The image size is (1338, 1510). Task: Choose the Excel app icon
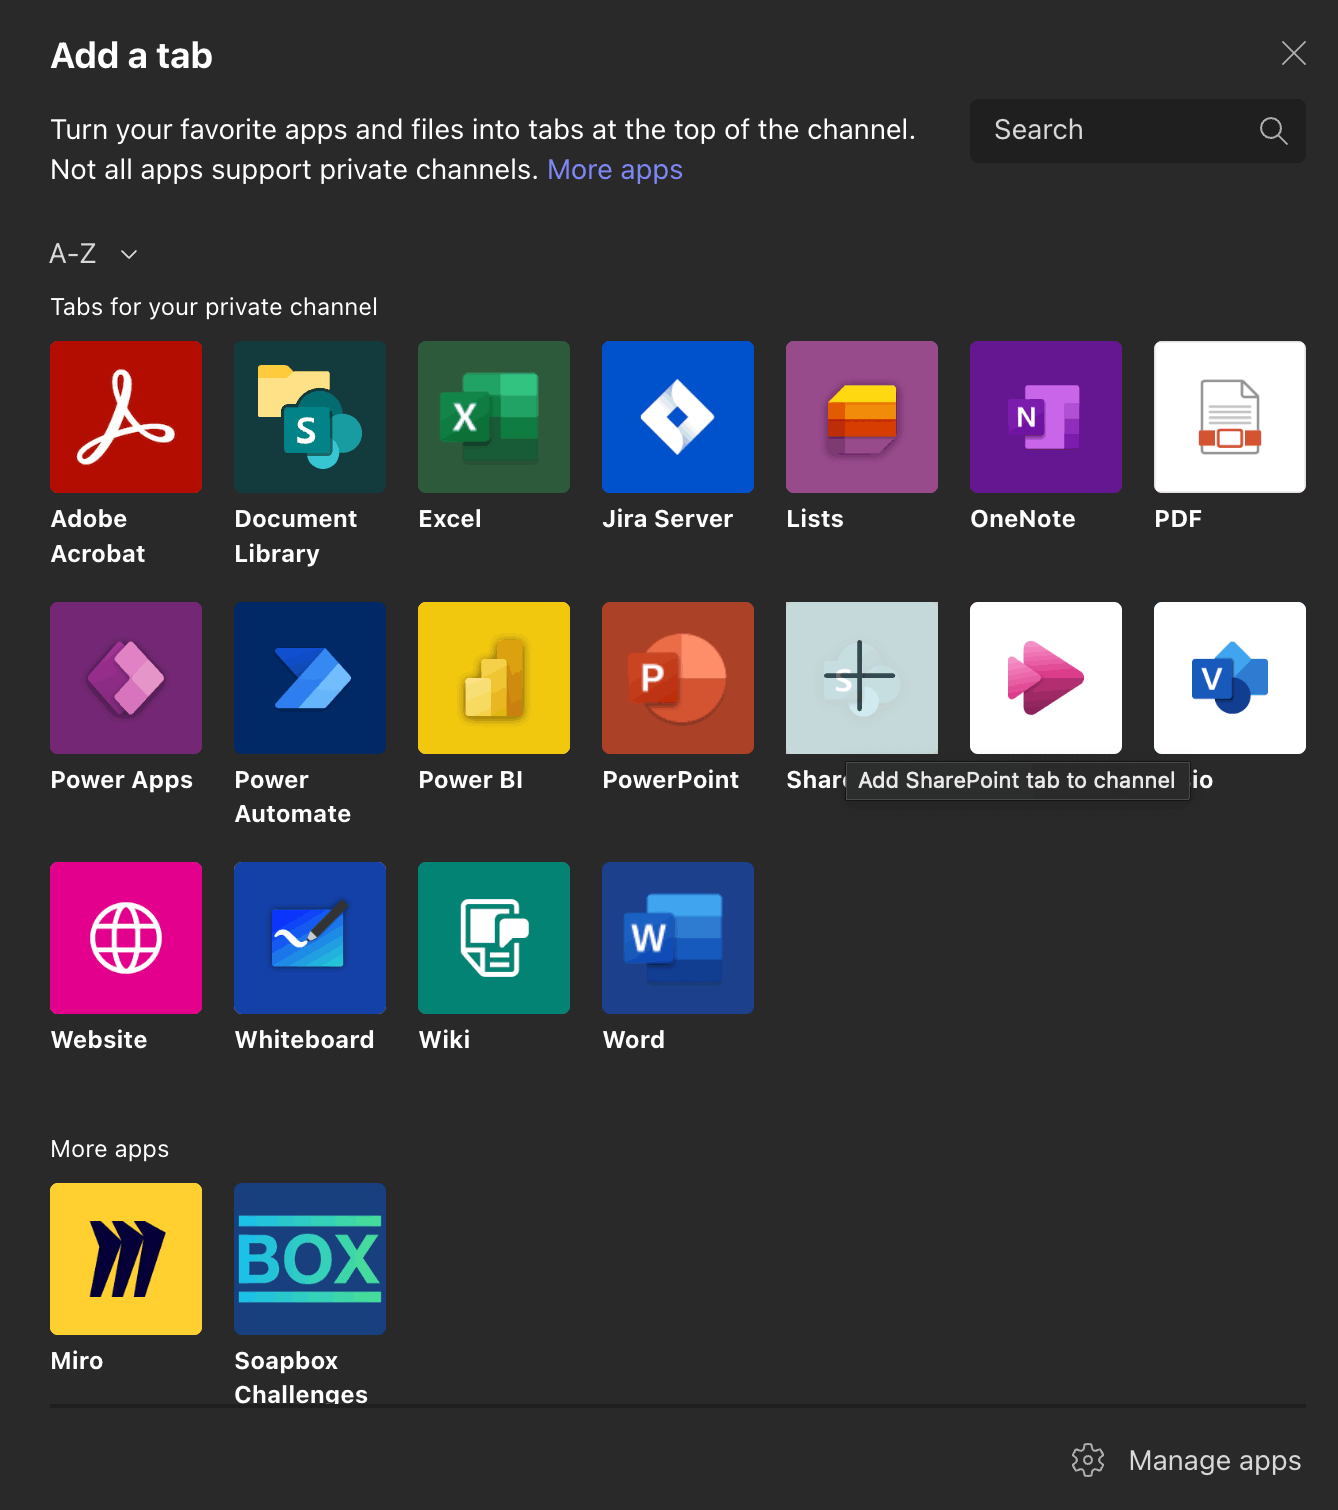494,417
